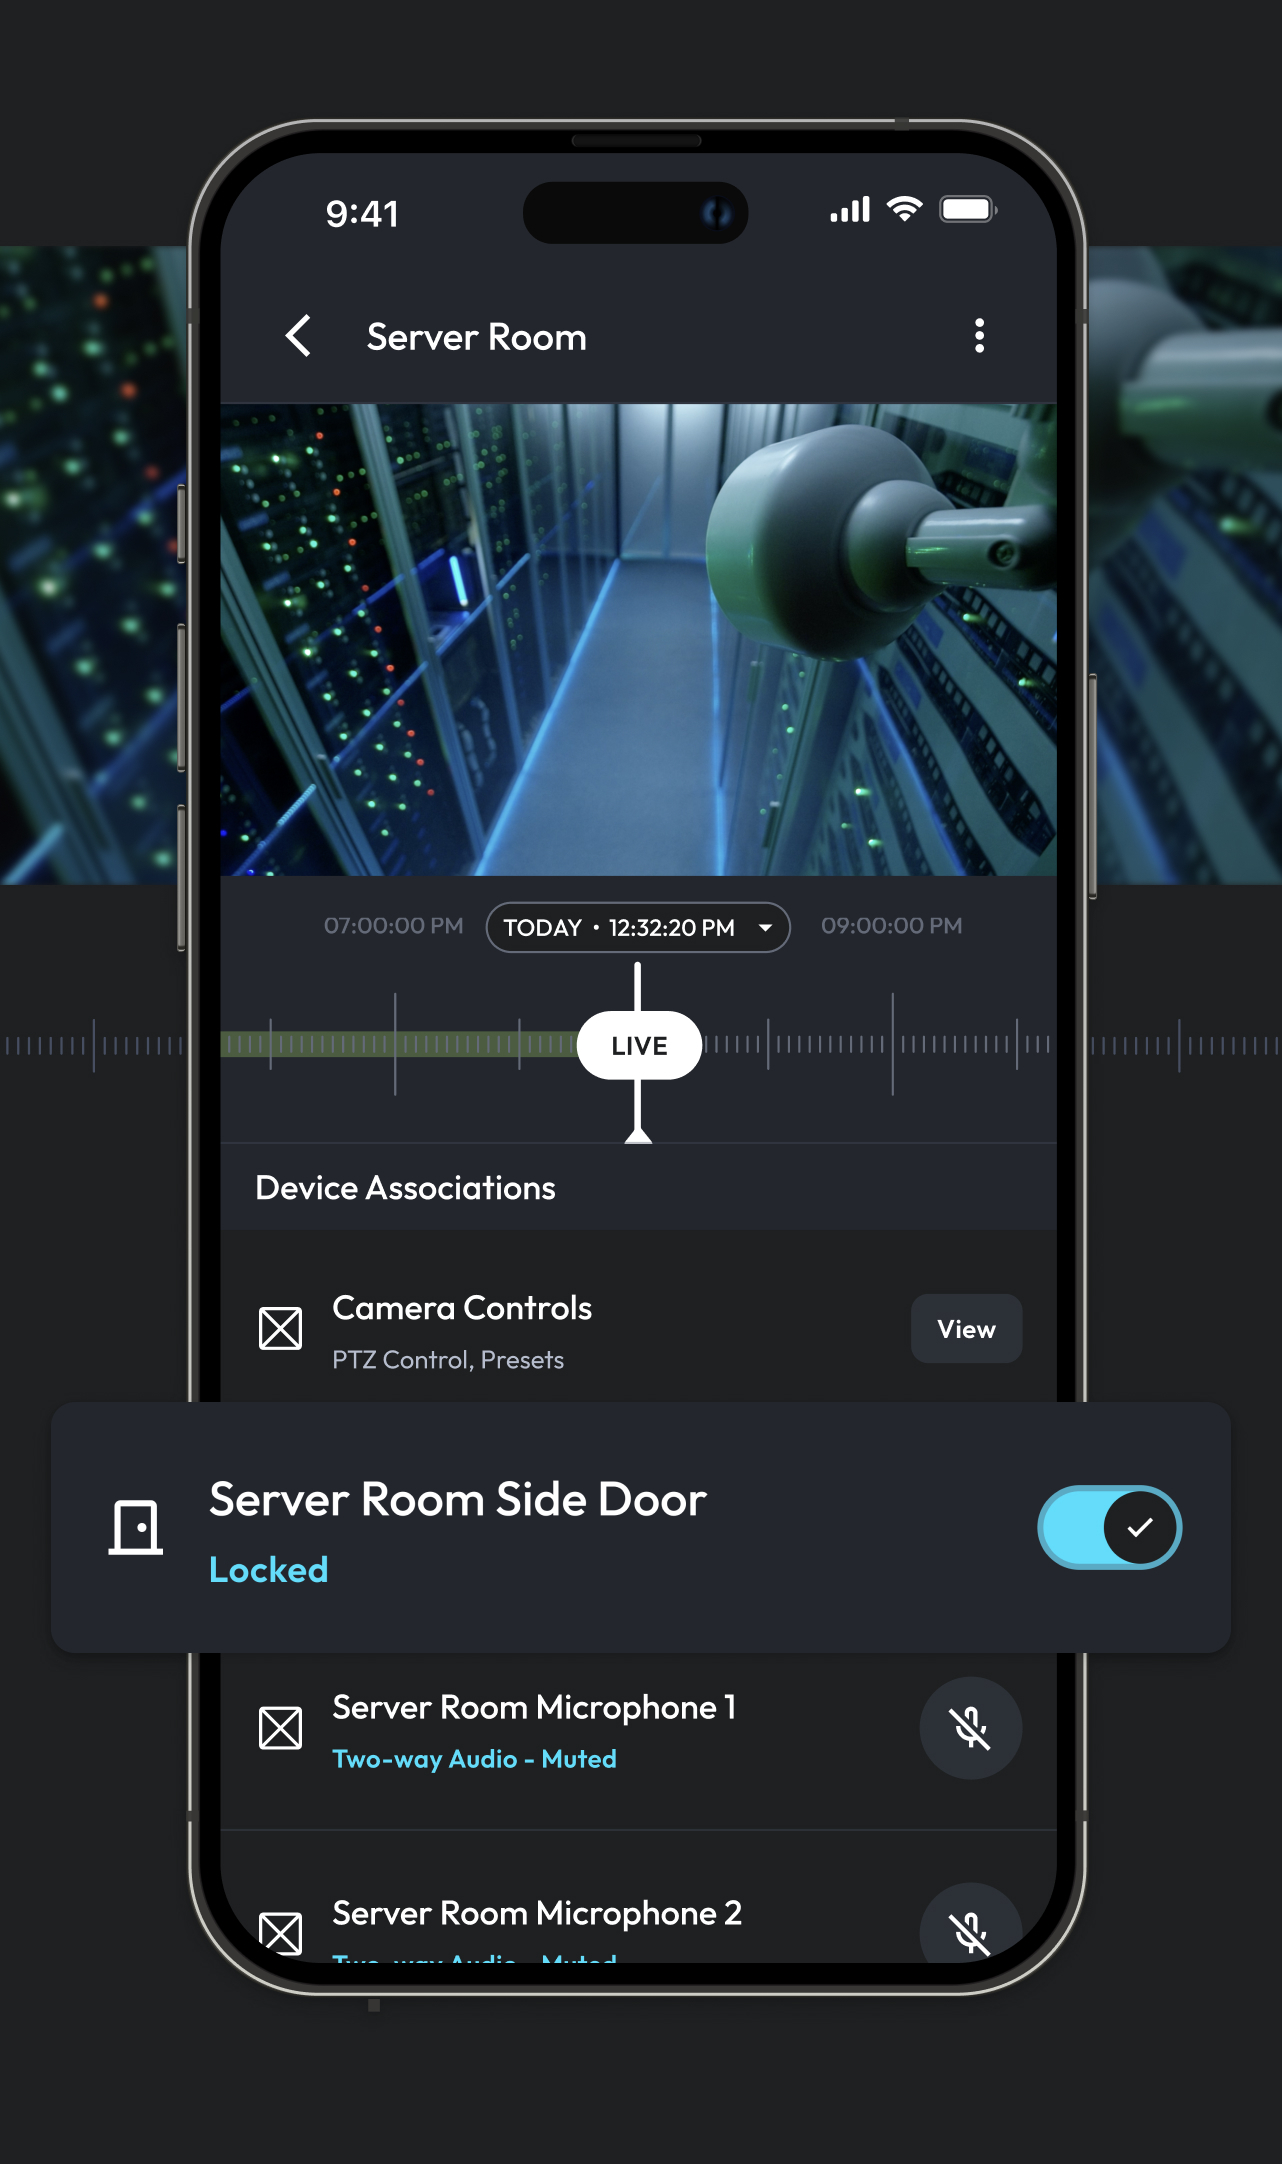The width and height of the screenshot is (1282, 2164).
Task: Open the three-dot overflow menu
Action: pos(979,336)
